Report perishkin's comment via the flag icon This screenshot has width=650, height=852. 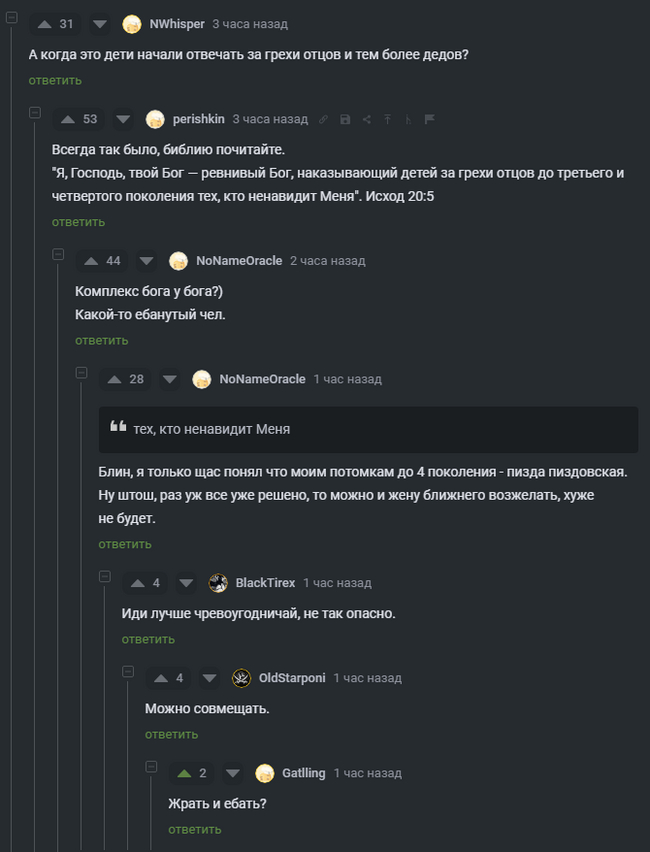click(430, 118)
